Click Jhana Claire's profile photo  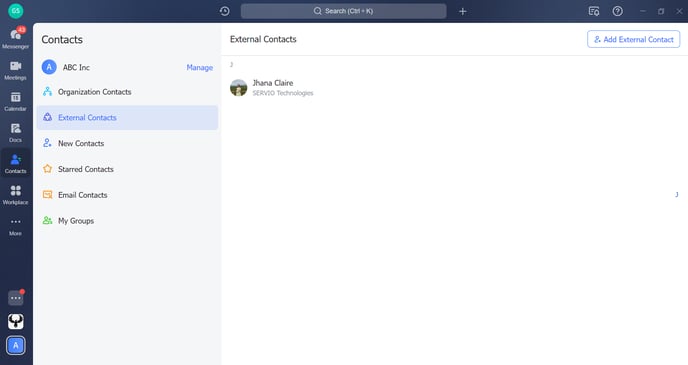(239, 88)
